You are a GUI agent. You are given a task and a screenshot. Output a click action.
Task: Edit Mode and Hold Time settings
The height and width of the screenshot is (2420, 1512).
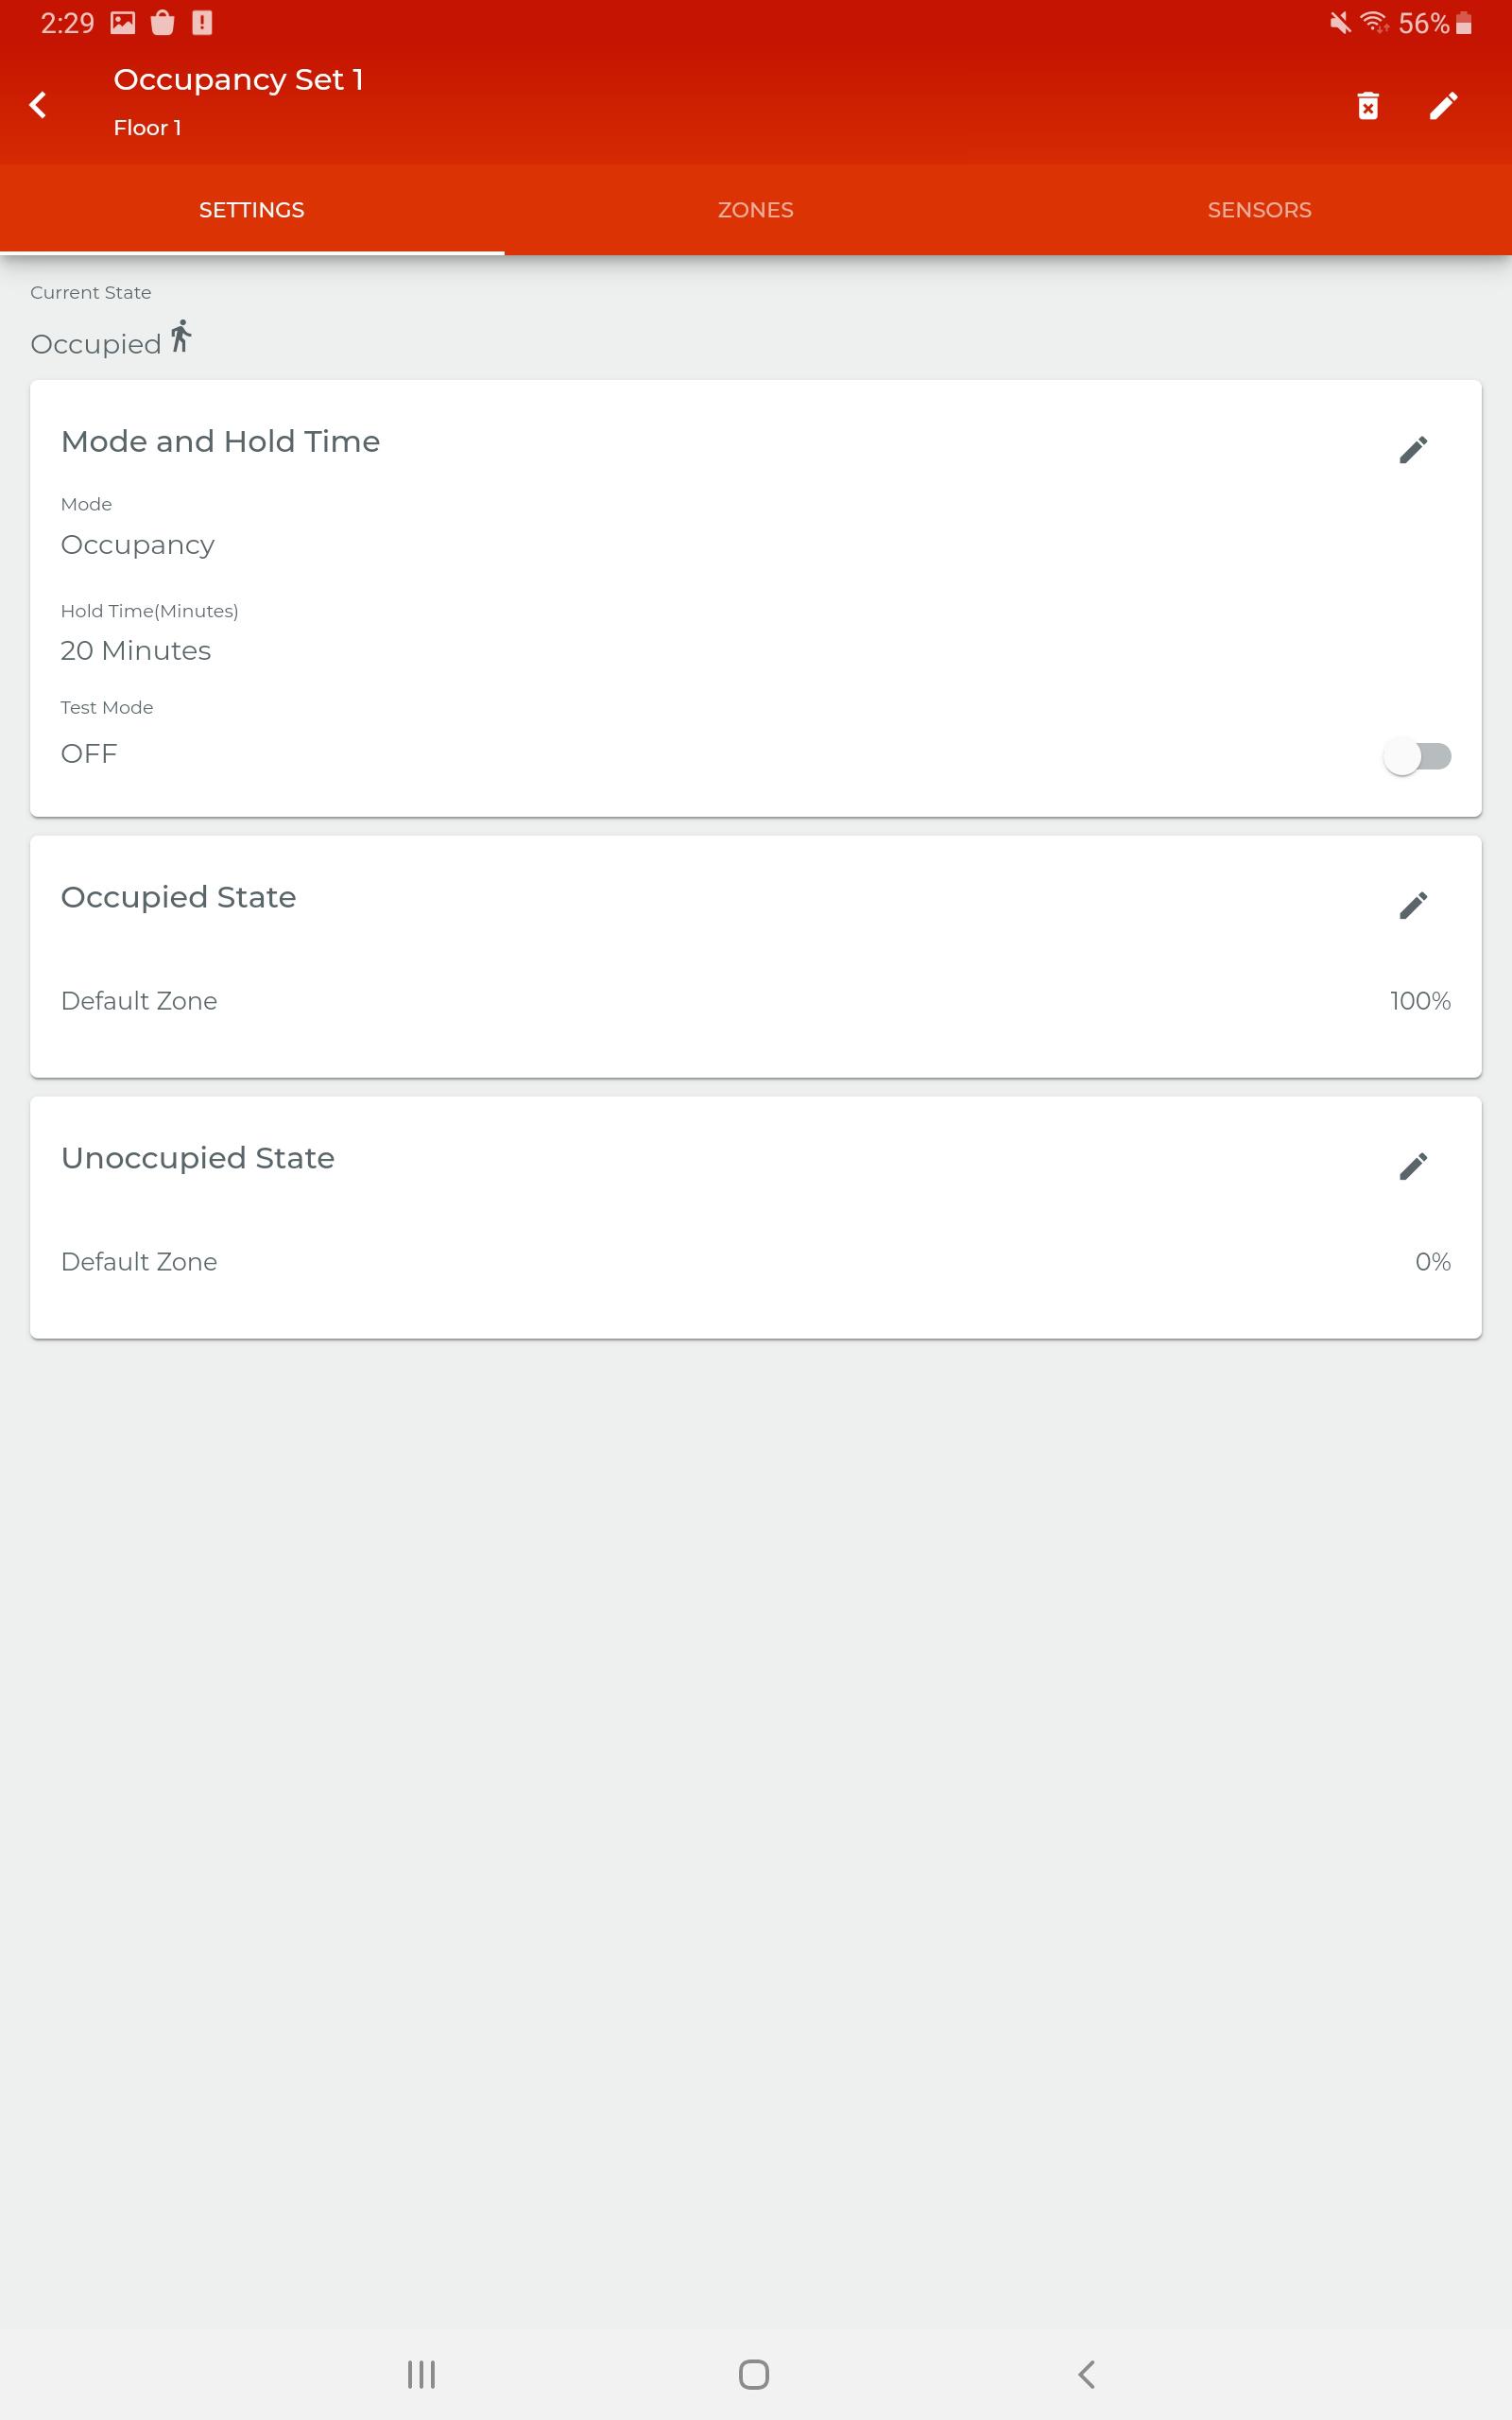pos(1413,449)
